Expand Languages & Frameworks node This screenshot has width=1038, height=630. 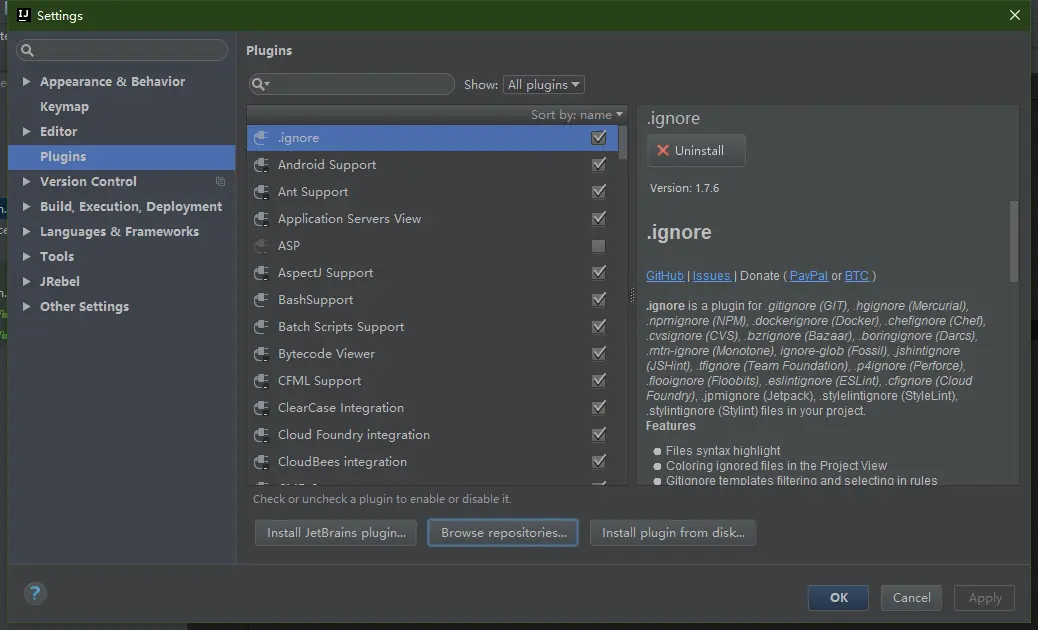[x=26, y=232]
